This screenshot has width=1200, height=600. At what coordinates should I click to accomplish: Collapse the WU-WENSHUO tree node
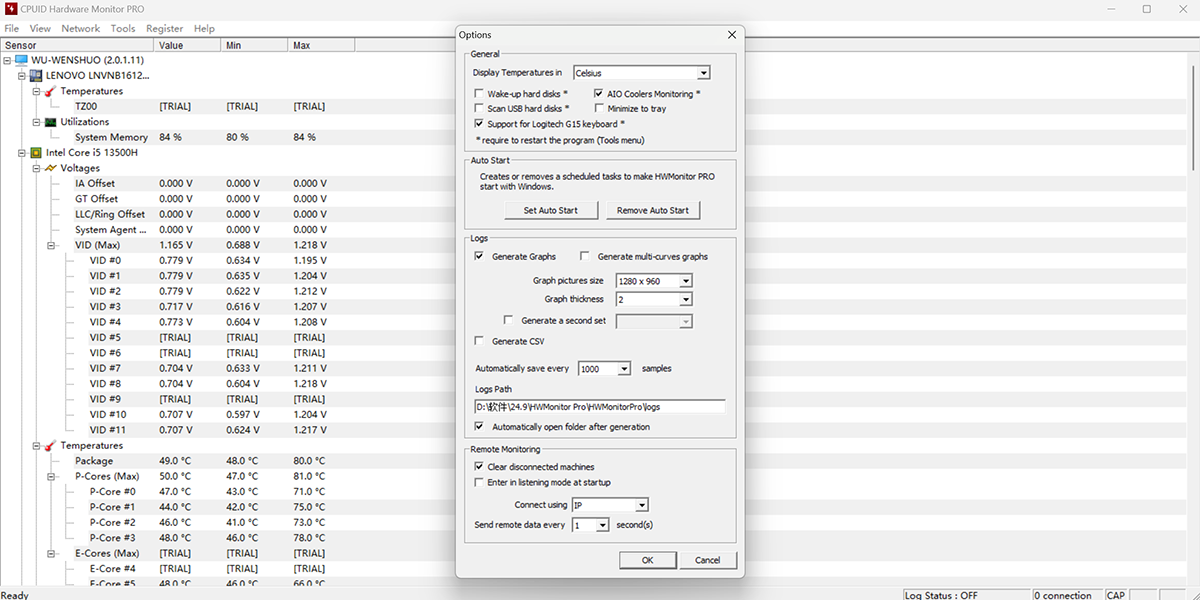coord(8,60)
